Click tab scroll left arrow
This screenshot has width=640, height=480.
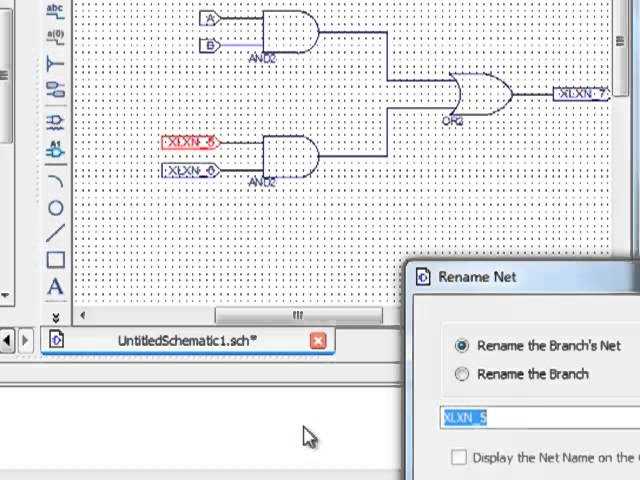point(7,340)
